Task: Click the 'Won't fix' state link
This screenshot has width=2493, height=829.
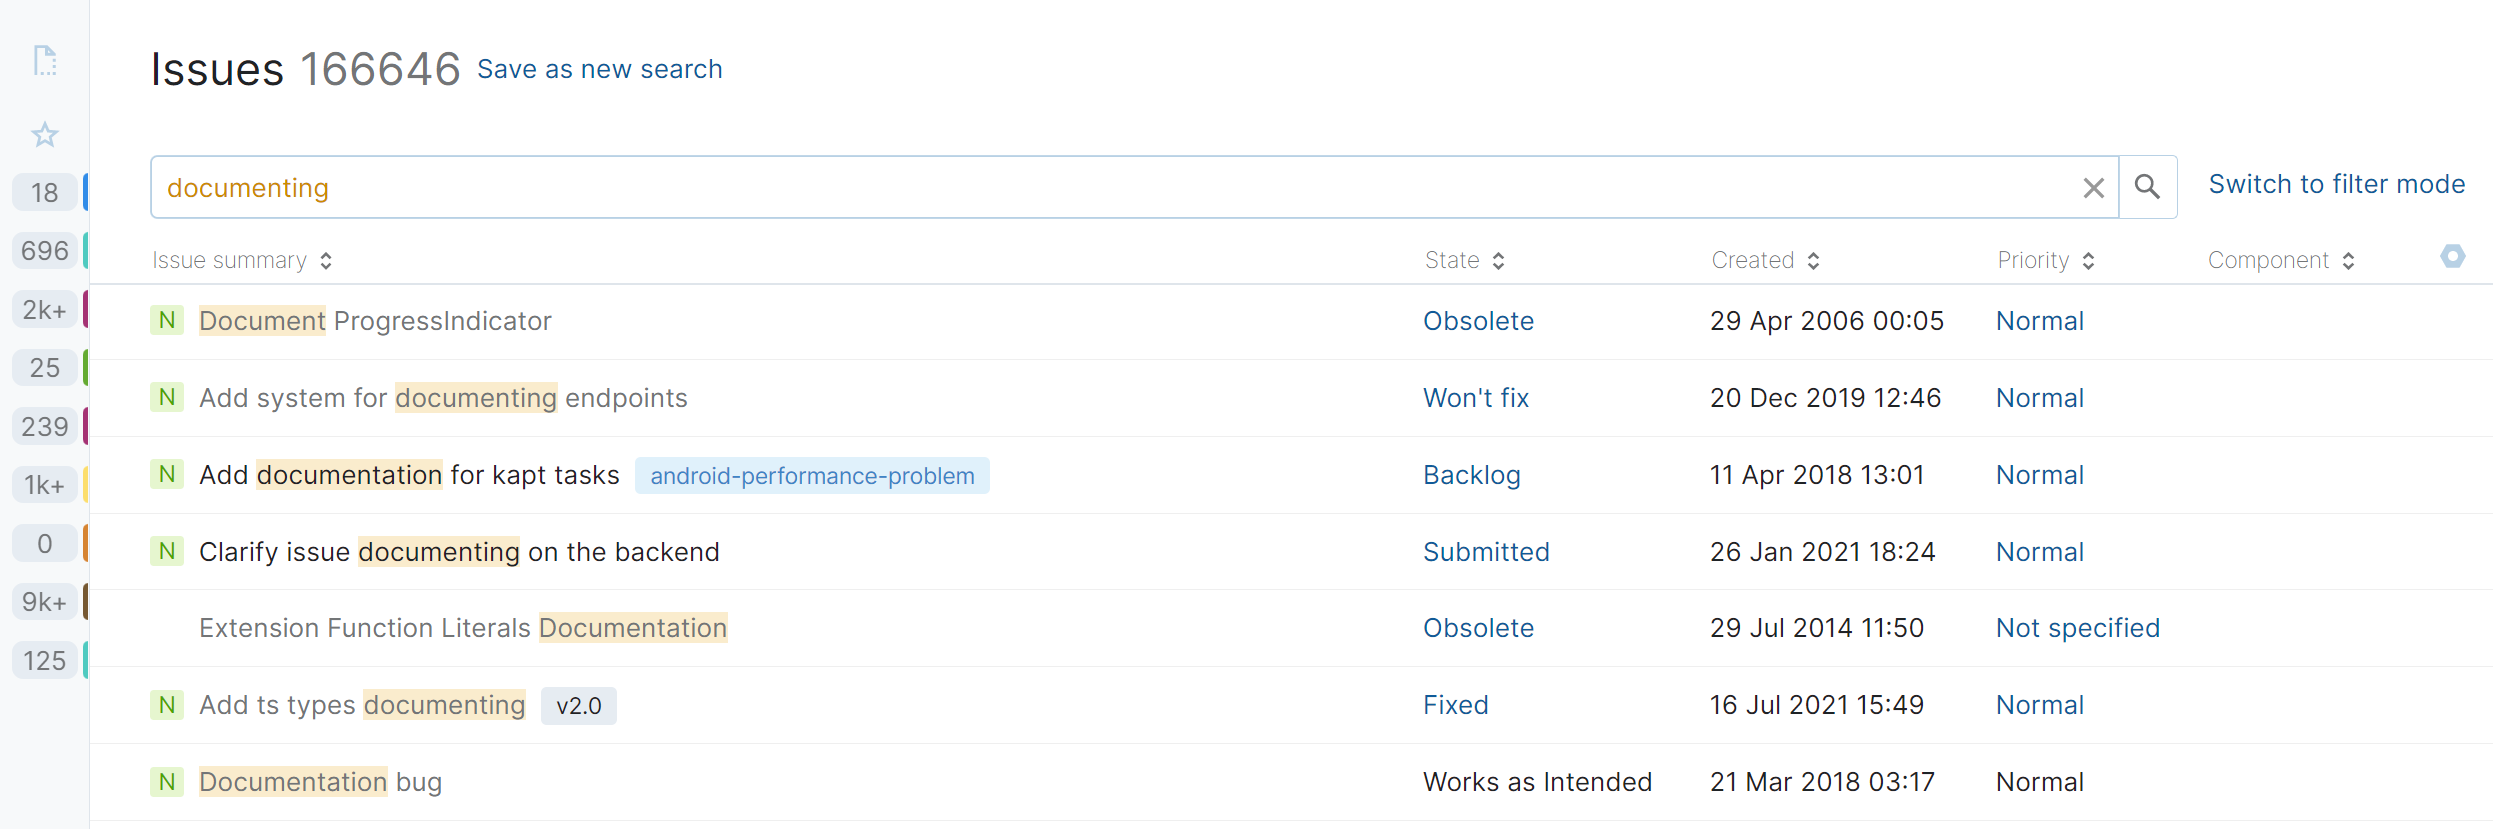Action: click(x=1475, y=397)
